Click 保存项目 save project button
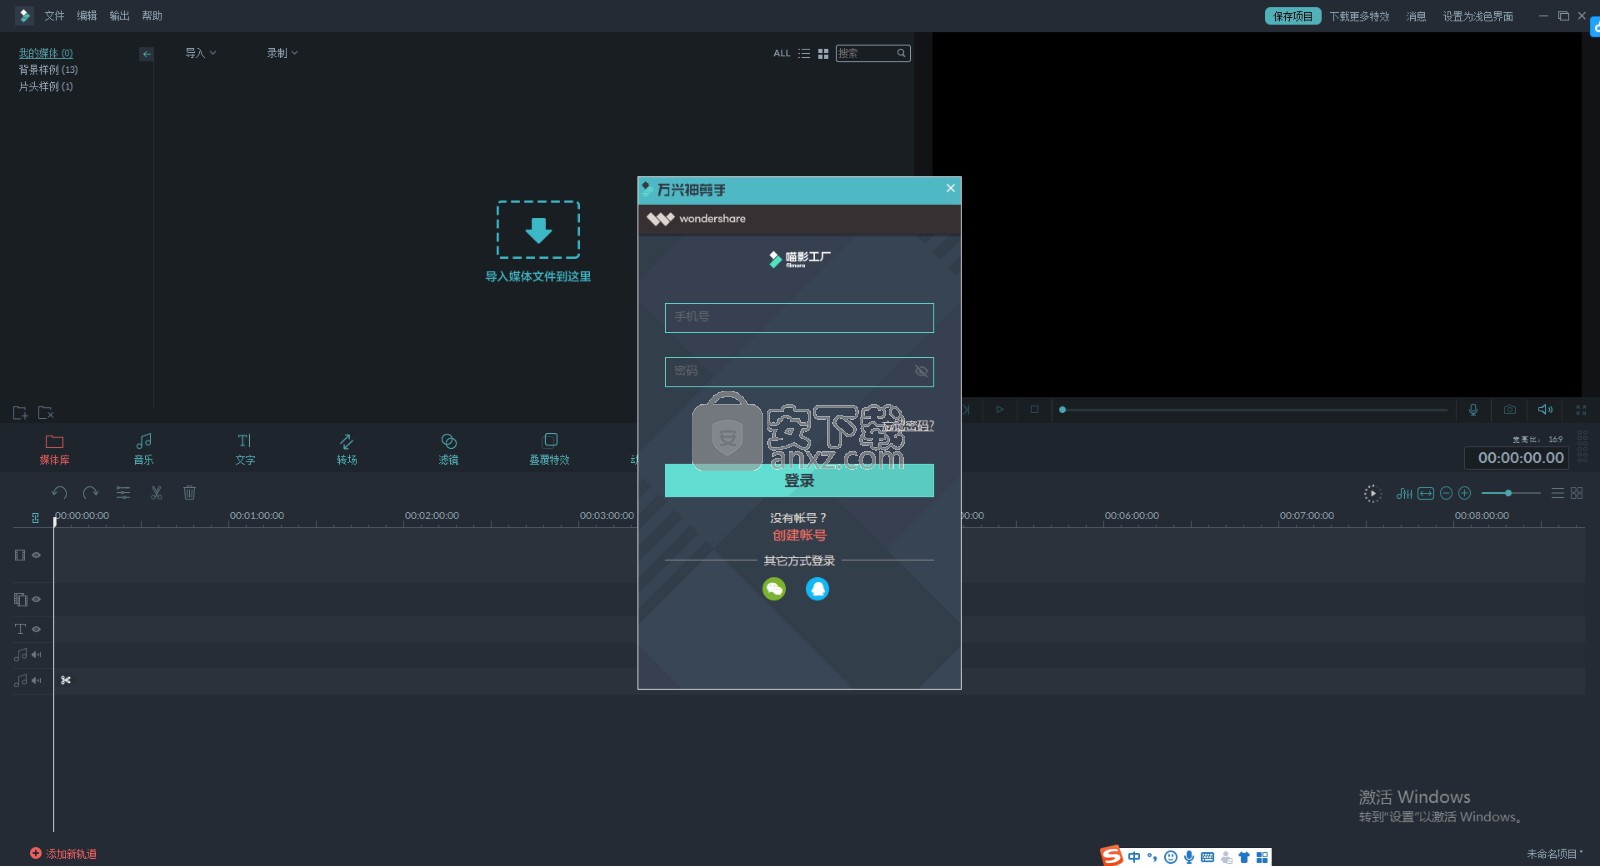The image size is (1600, 866). (1293, 16)
